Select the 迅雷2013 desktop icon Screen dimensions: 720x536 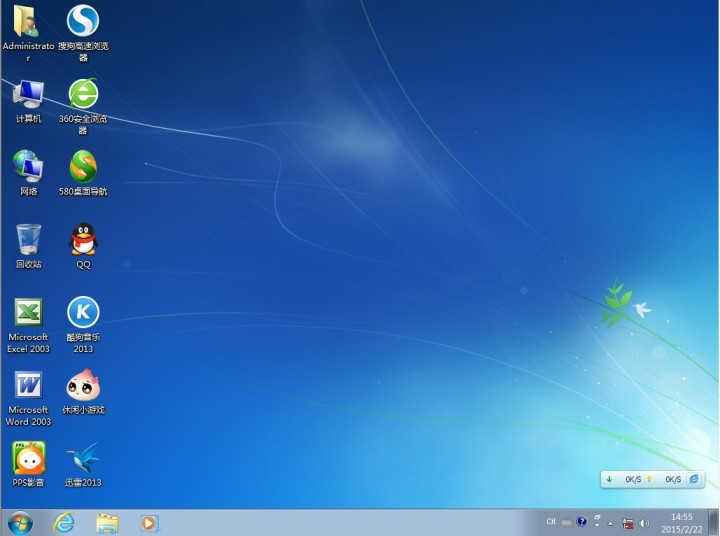tap(83, 459)
